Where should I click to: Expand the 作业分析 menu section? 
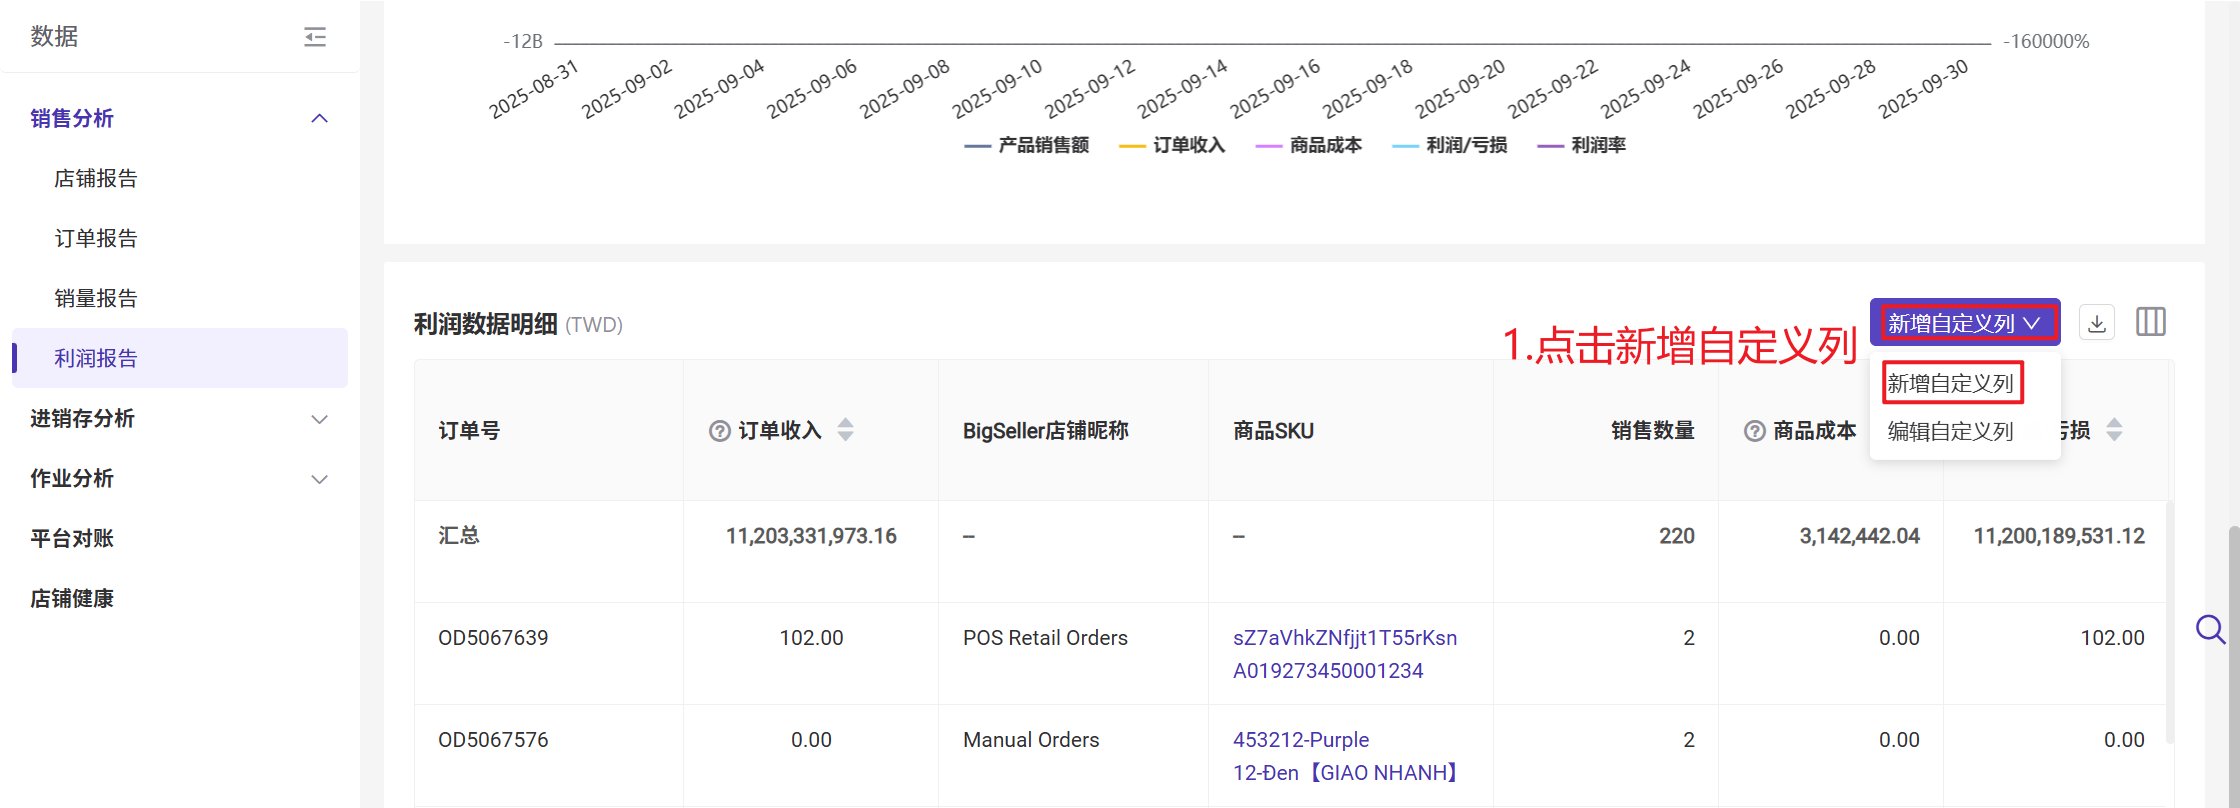(319, 479)
